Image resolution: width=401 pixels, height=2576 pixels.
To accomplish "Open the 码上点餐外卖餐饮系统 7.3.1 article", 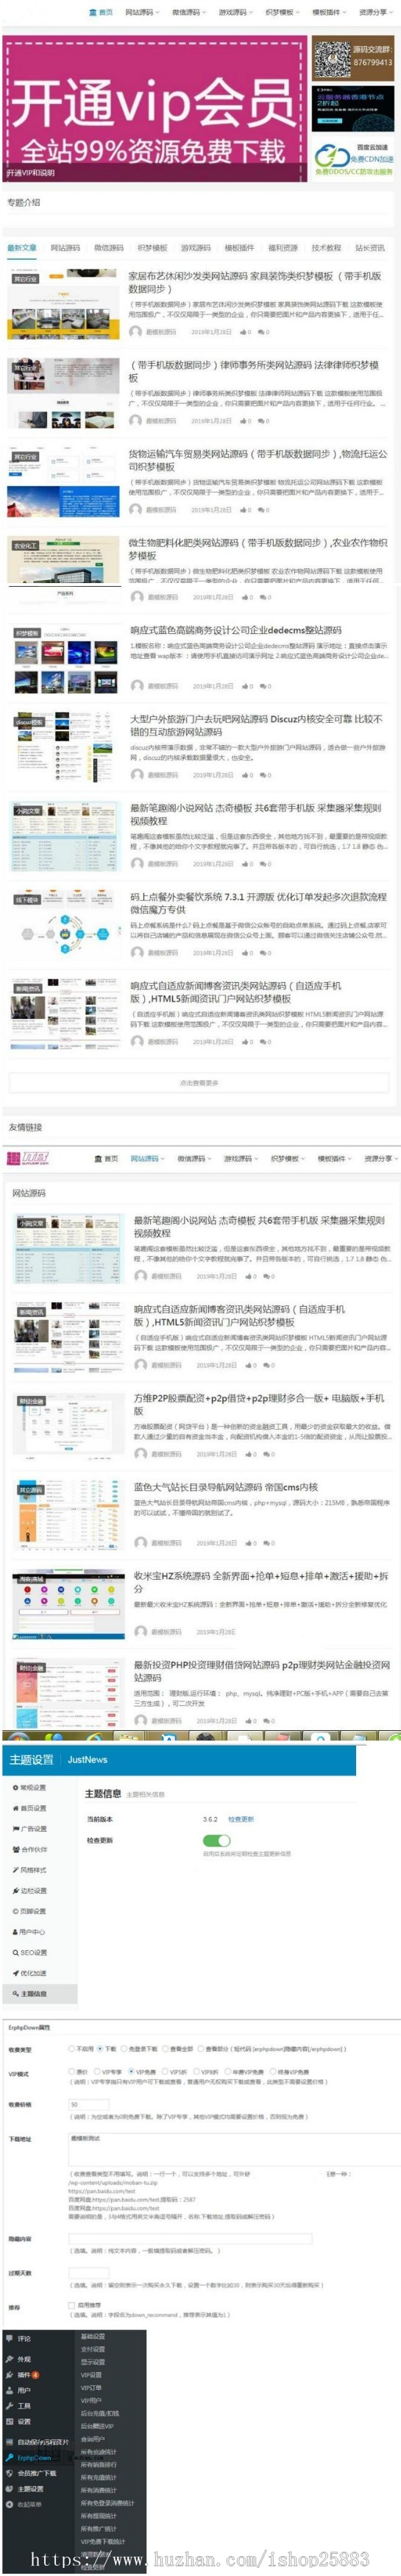I will click(x=258, y=903).
